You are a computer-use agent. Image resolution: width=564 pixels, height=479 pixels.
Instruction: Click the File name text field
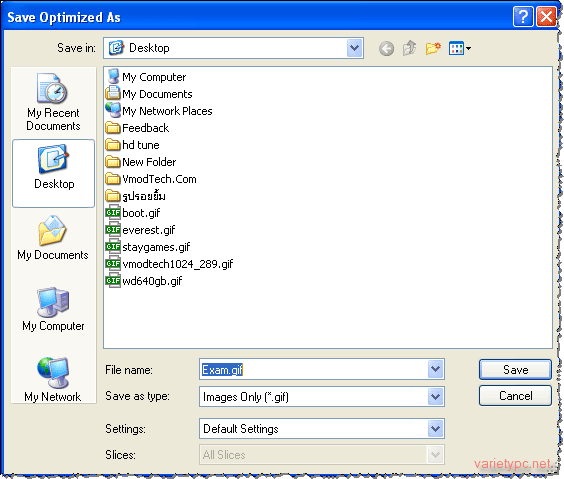(x=314, y=369)
